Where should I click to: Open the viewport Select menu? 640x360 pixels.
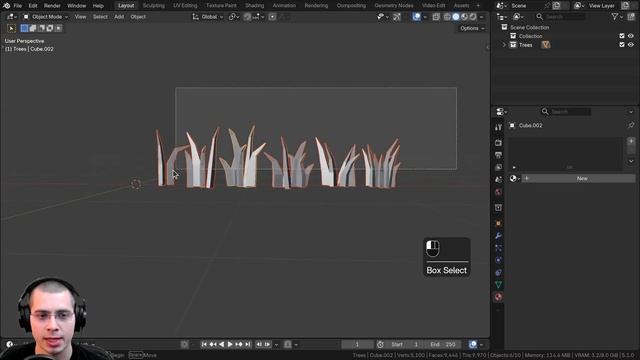click(x=100, y=17)
